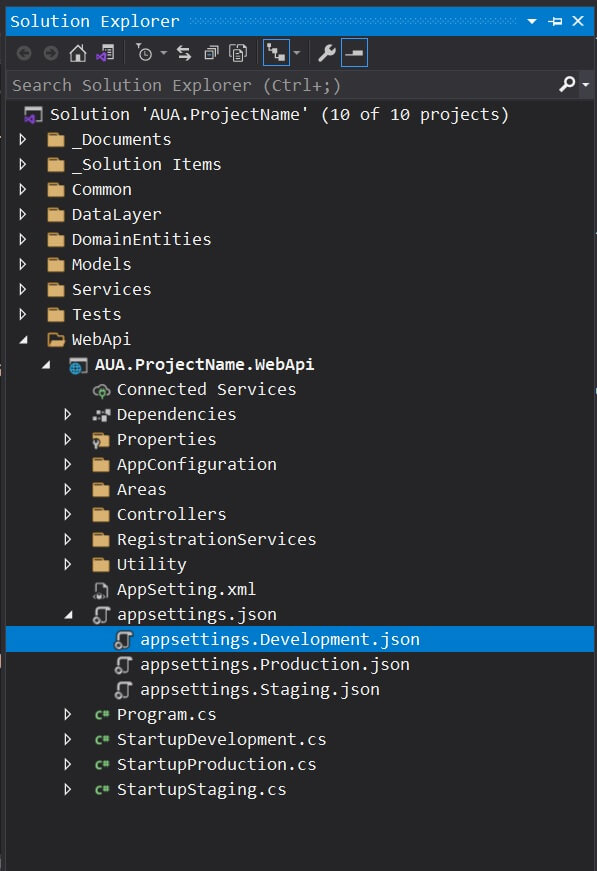This screenshot has width=597, height=871.
Task: Click Sync with Active Document icon
Action: pyautogui.click(x=184, y=53)
